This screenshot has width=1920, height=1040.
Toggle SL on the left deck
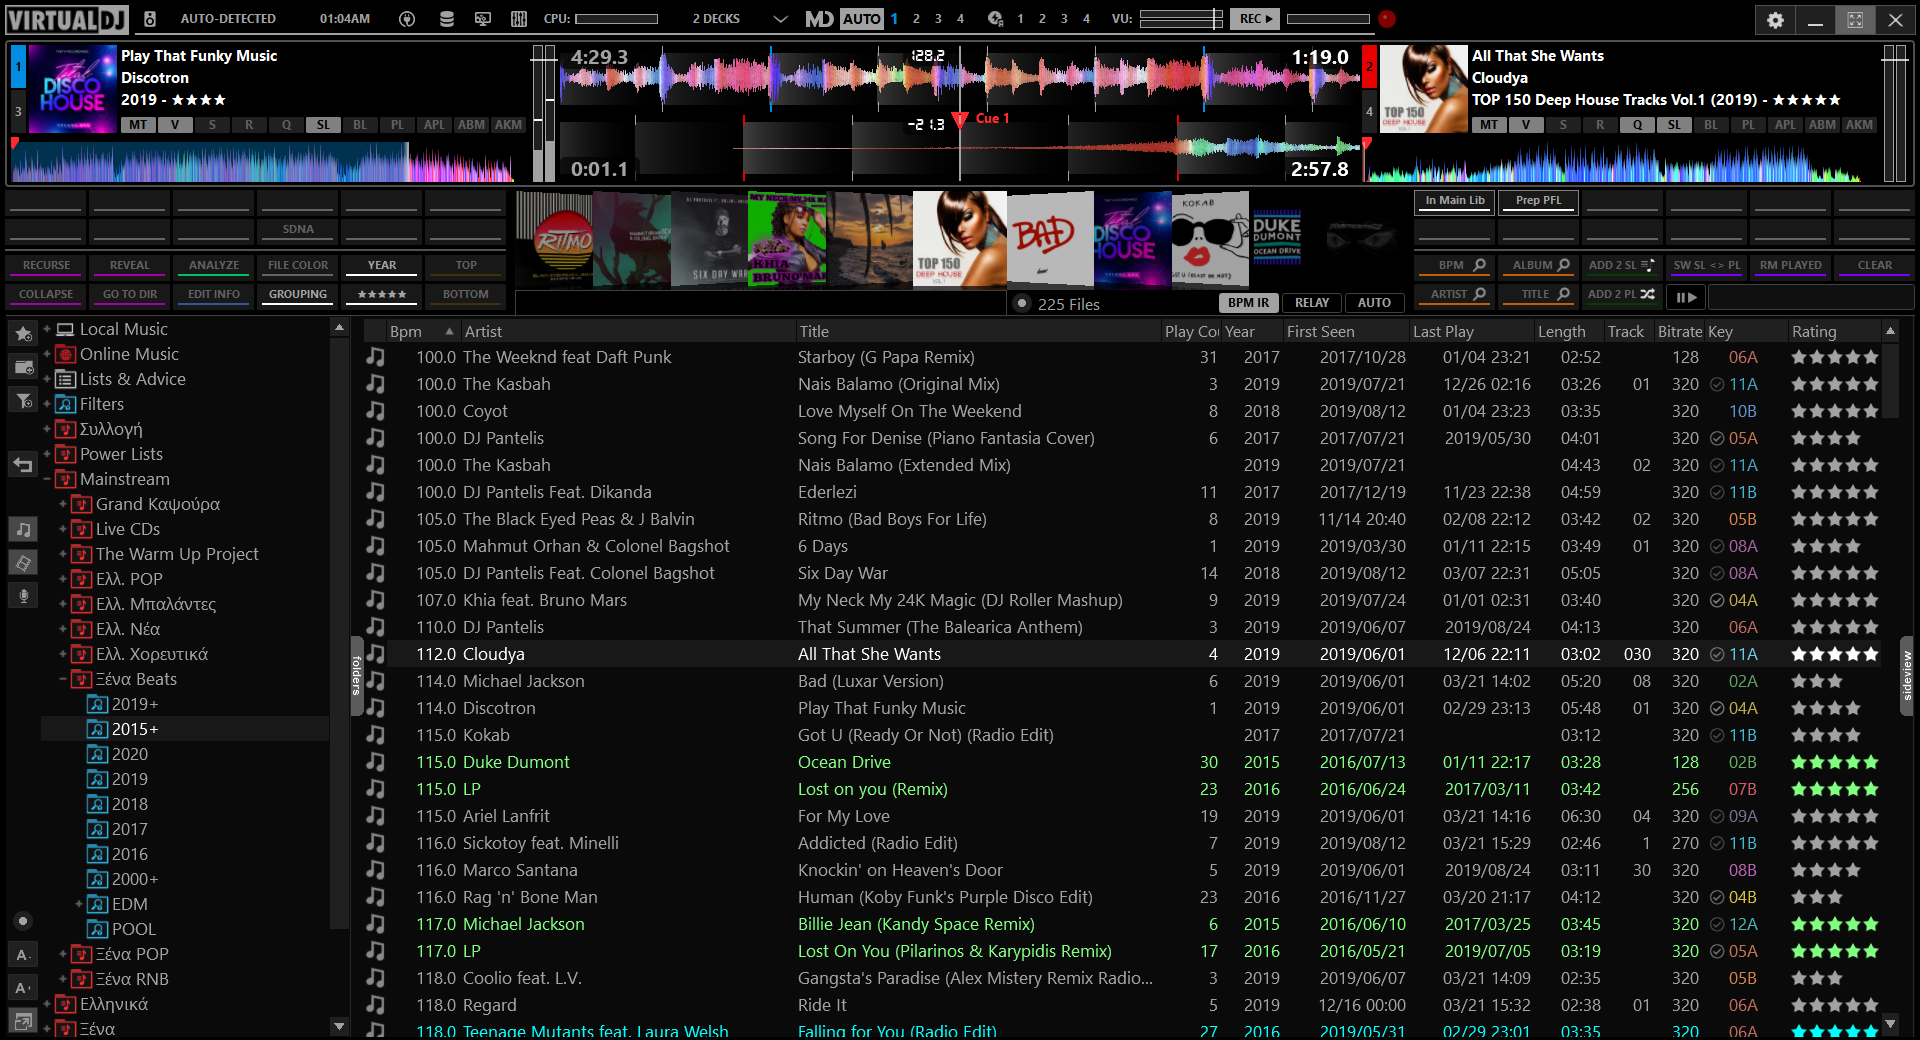coord(323,125)
